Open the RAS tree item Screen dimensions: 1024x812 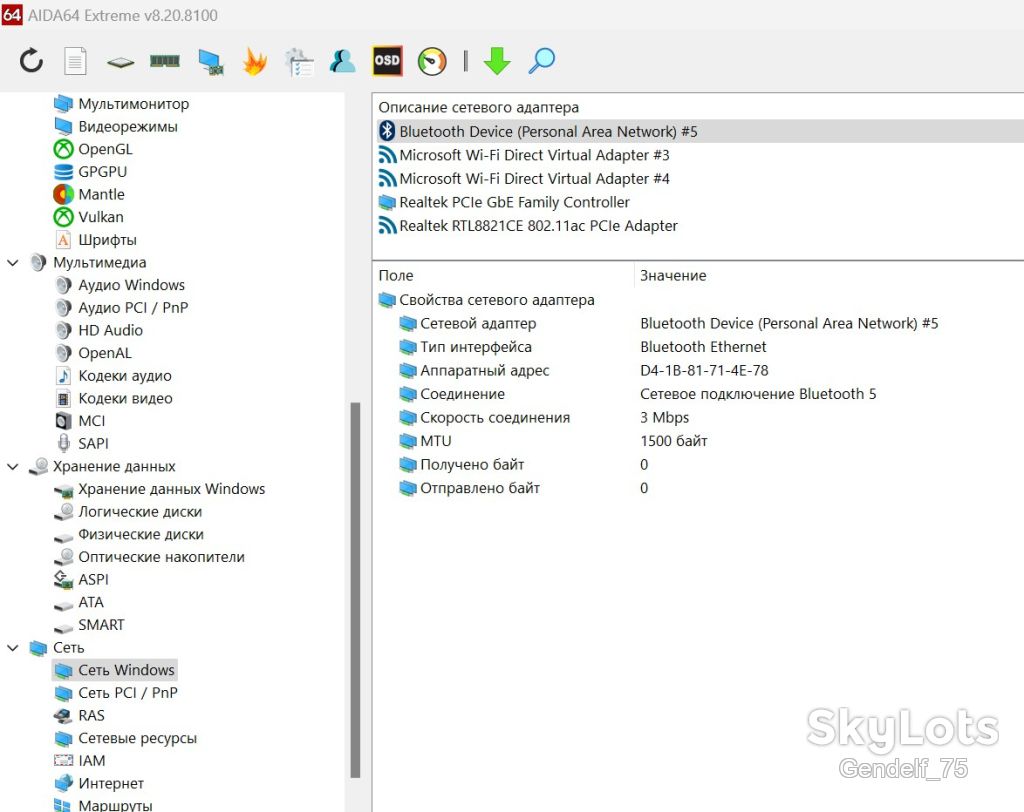coord(79,716)
